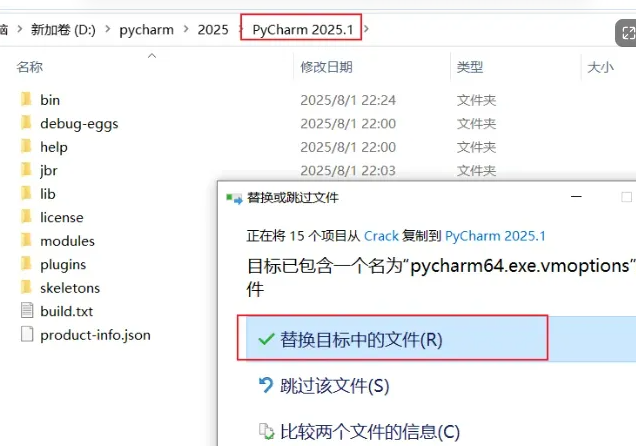The image size is (636, 446).
Task: Select the product-info.json file icon
Action: coord(27,334)
